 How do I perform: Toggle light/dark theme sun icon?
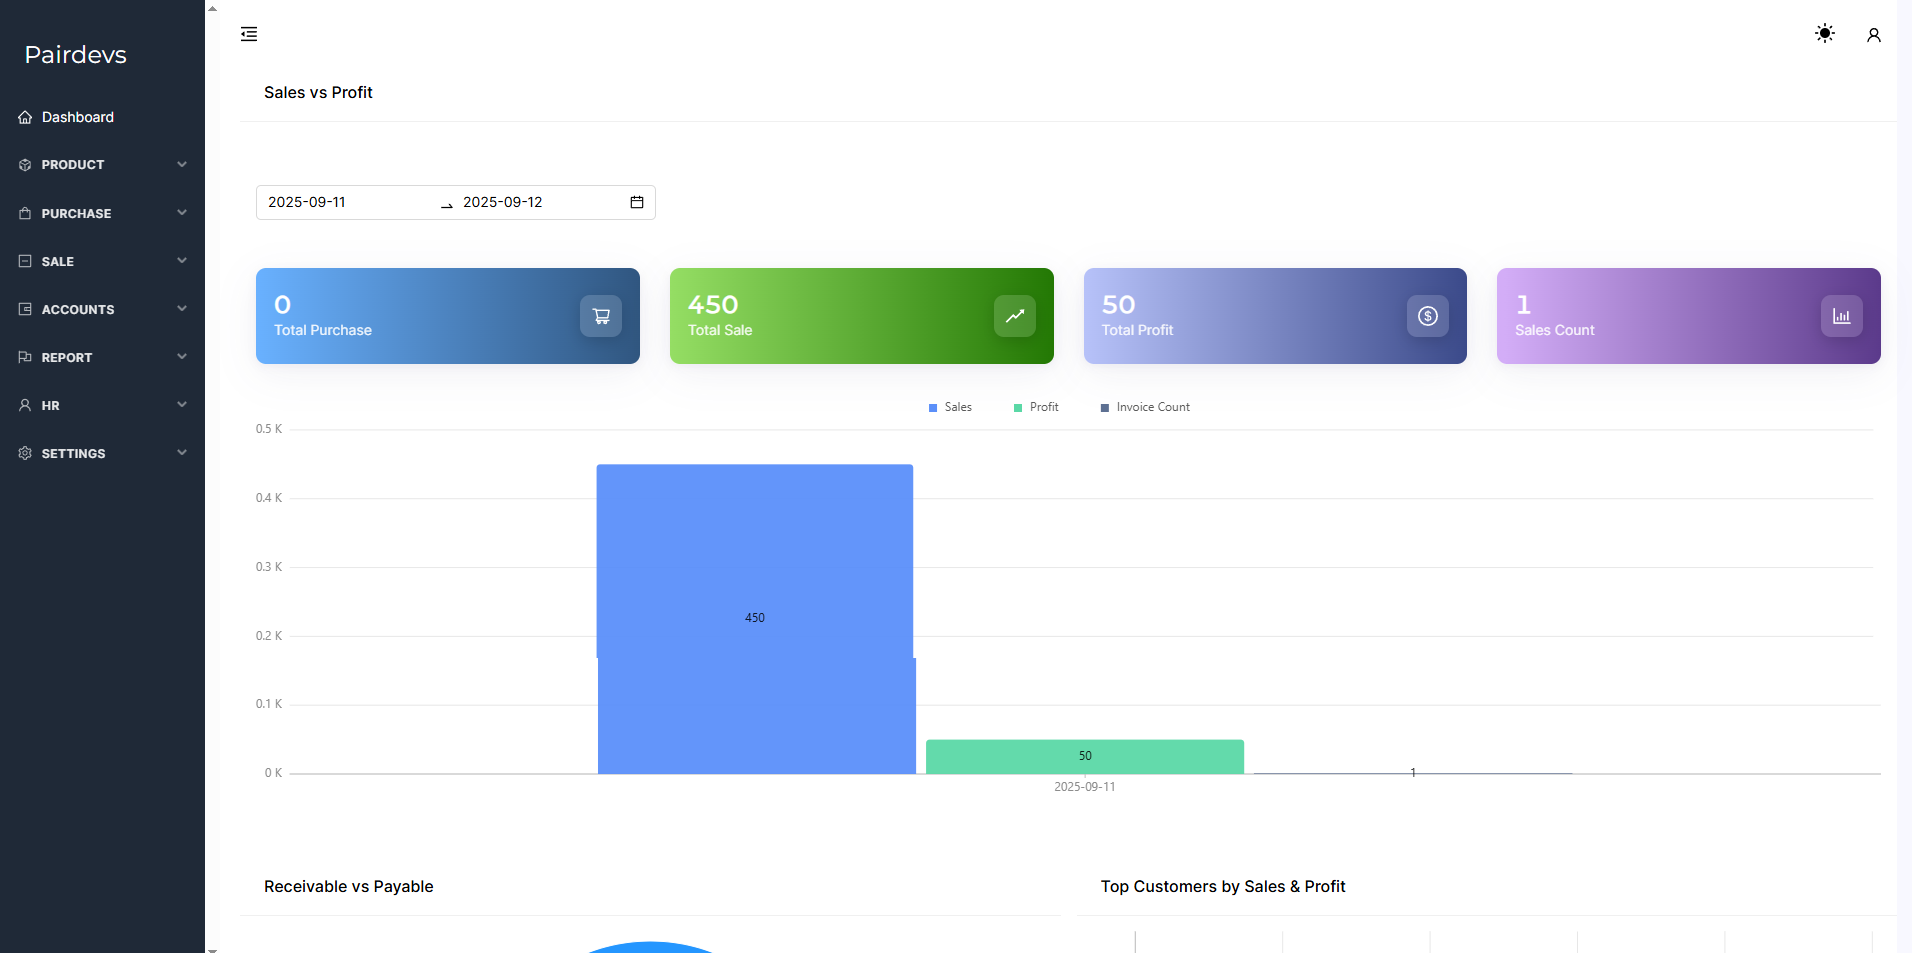click(1824, 34)
